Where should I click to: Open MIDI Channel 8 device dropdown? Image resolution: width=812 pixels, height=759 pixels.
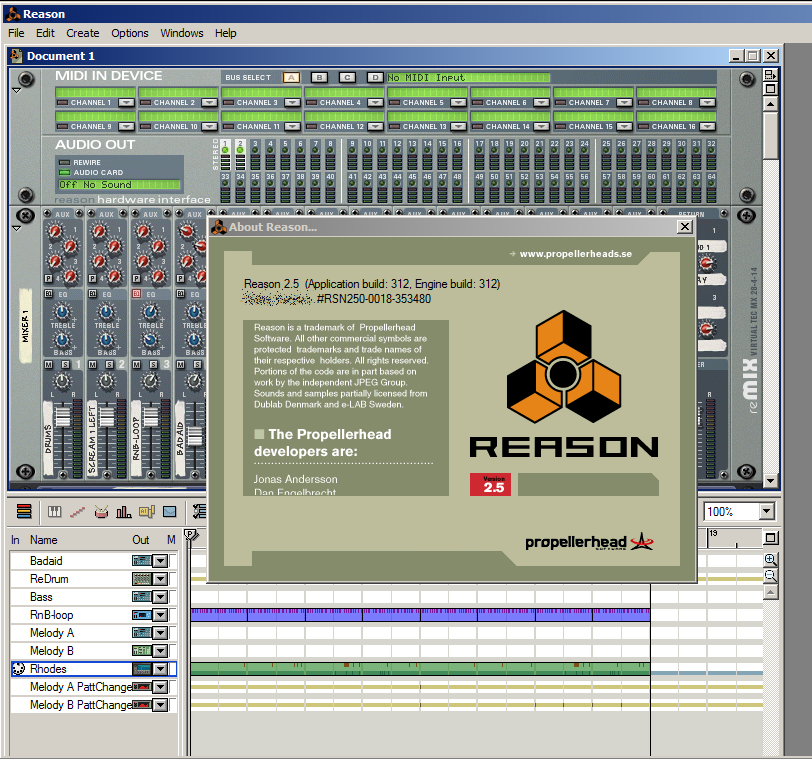tap(707, 103)
